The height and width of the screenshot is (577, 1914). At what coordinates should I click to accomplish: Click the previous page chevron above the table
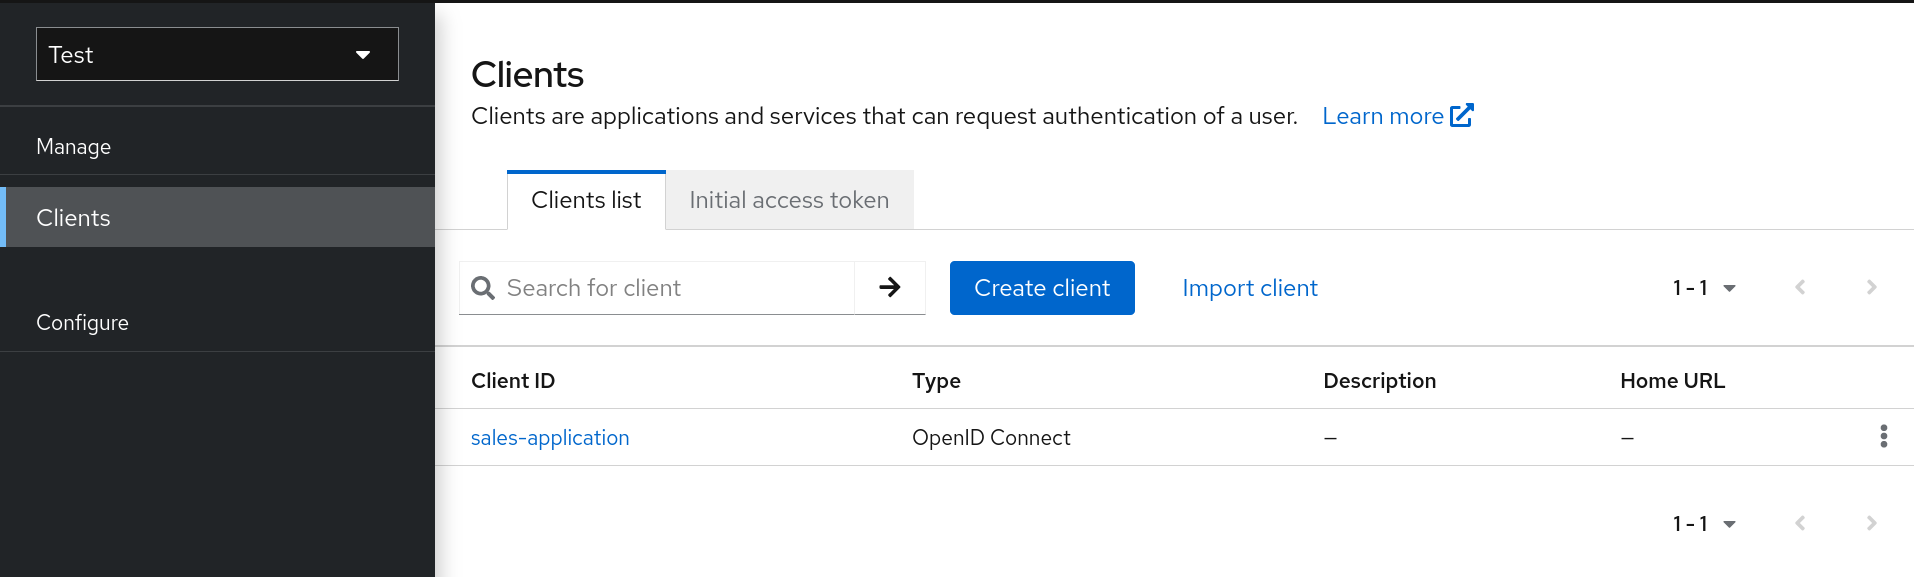coord(1800,288)
